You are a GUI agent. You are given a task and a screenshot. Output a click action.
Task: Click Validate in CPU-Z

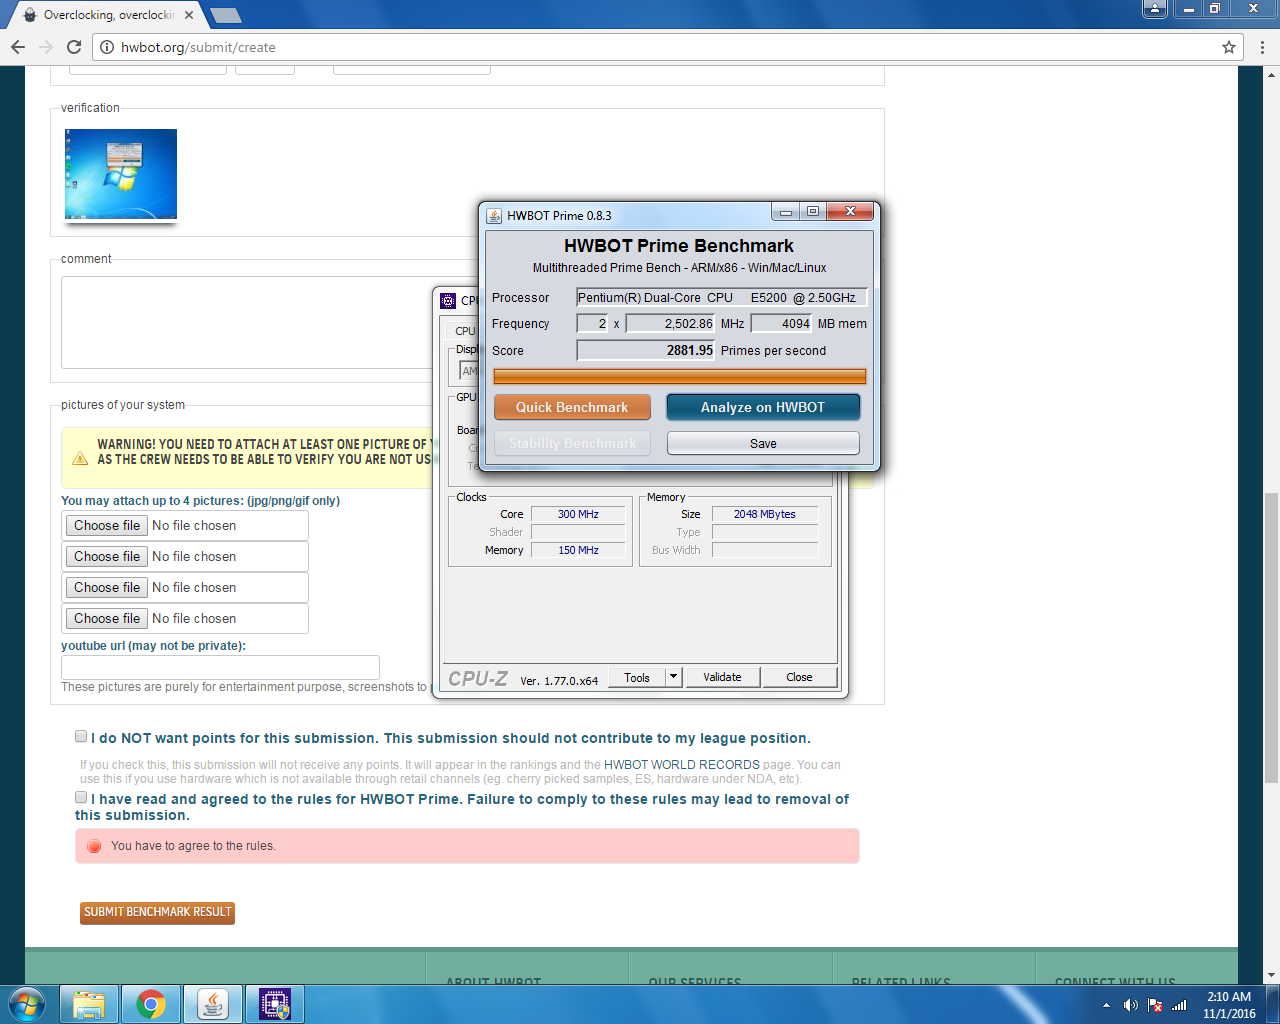click(x=722, y=677)
